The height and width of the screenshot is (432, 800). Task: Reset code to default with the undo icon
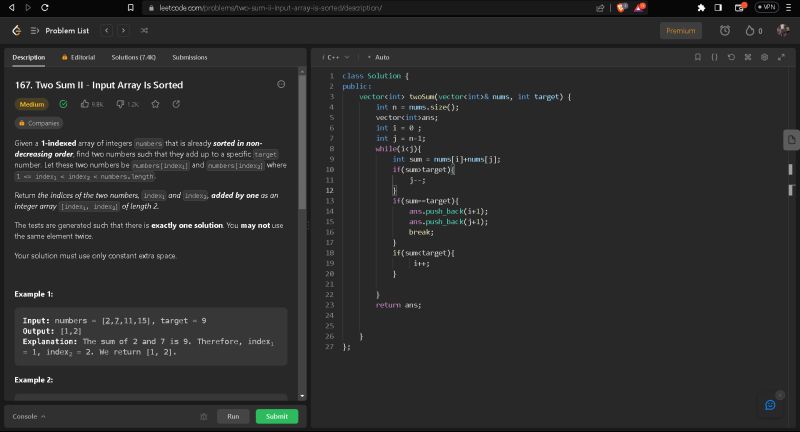(x=731, y=57)
